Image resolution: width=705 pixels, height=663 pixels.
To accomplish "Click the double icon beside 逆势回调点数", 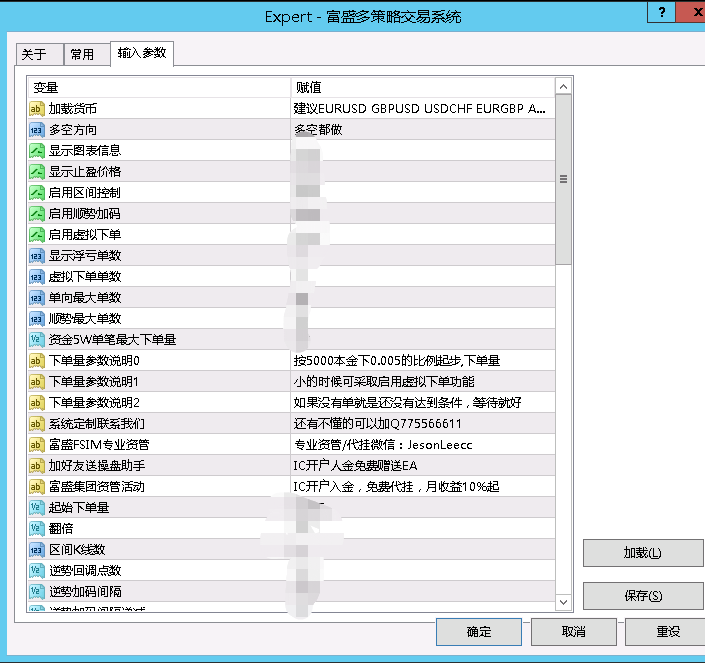I will point(37,571).
